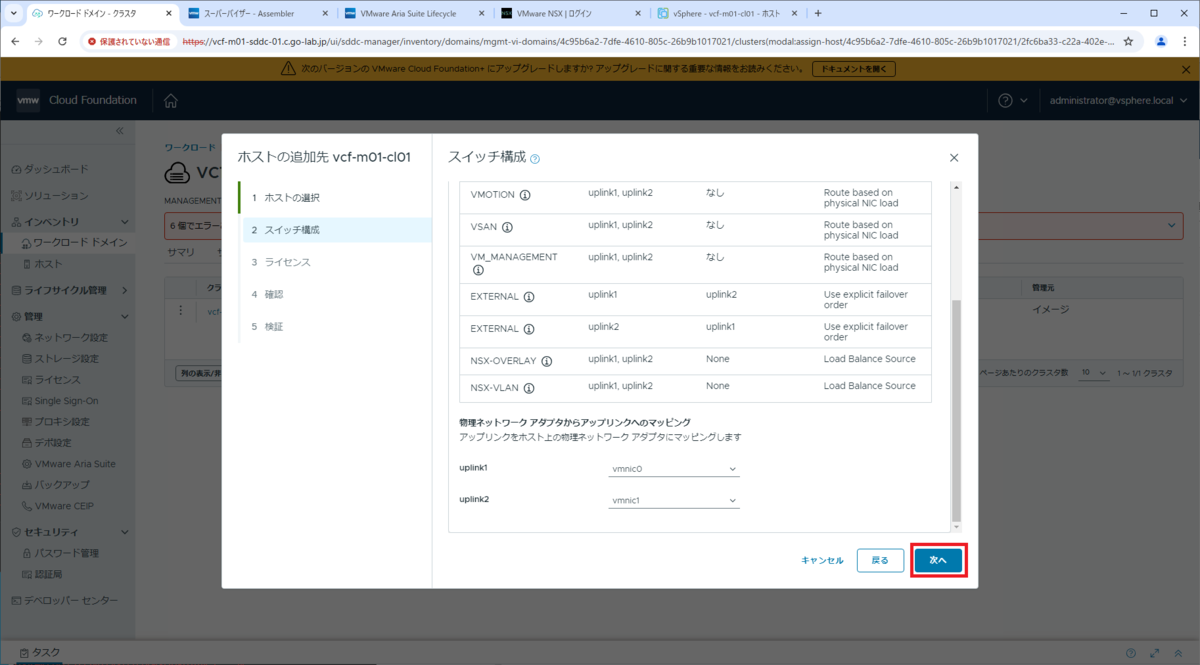Show the NSX-OVERLAY info icon details
The width and height of the screenshot is (1200, 665).
click(x=547, y=361)
